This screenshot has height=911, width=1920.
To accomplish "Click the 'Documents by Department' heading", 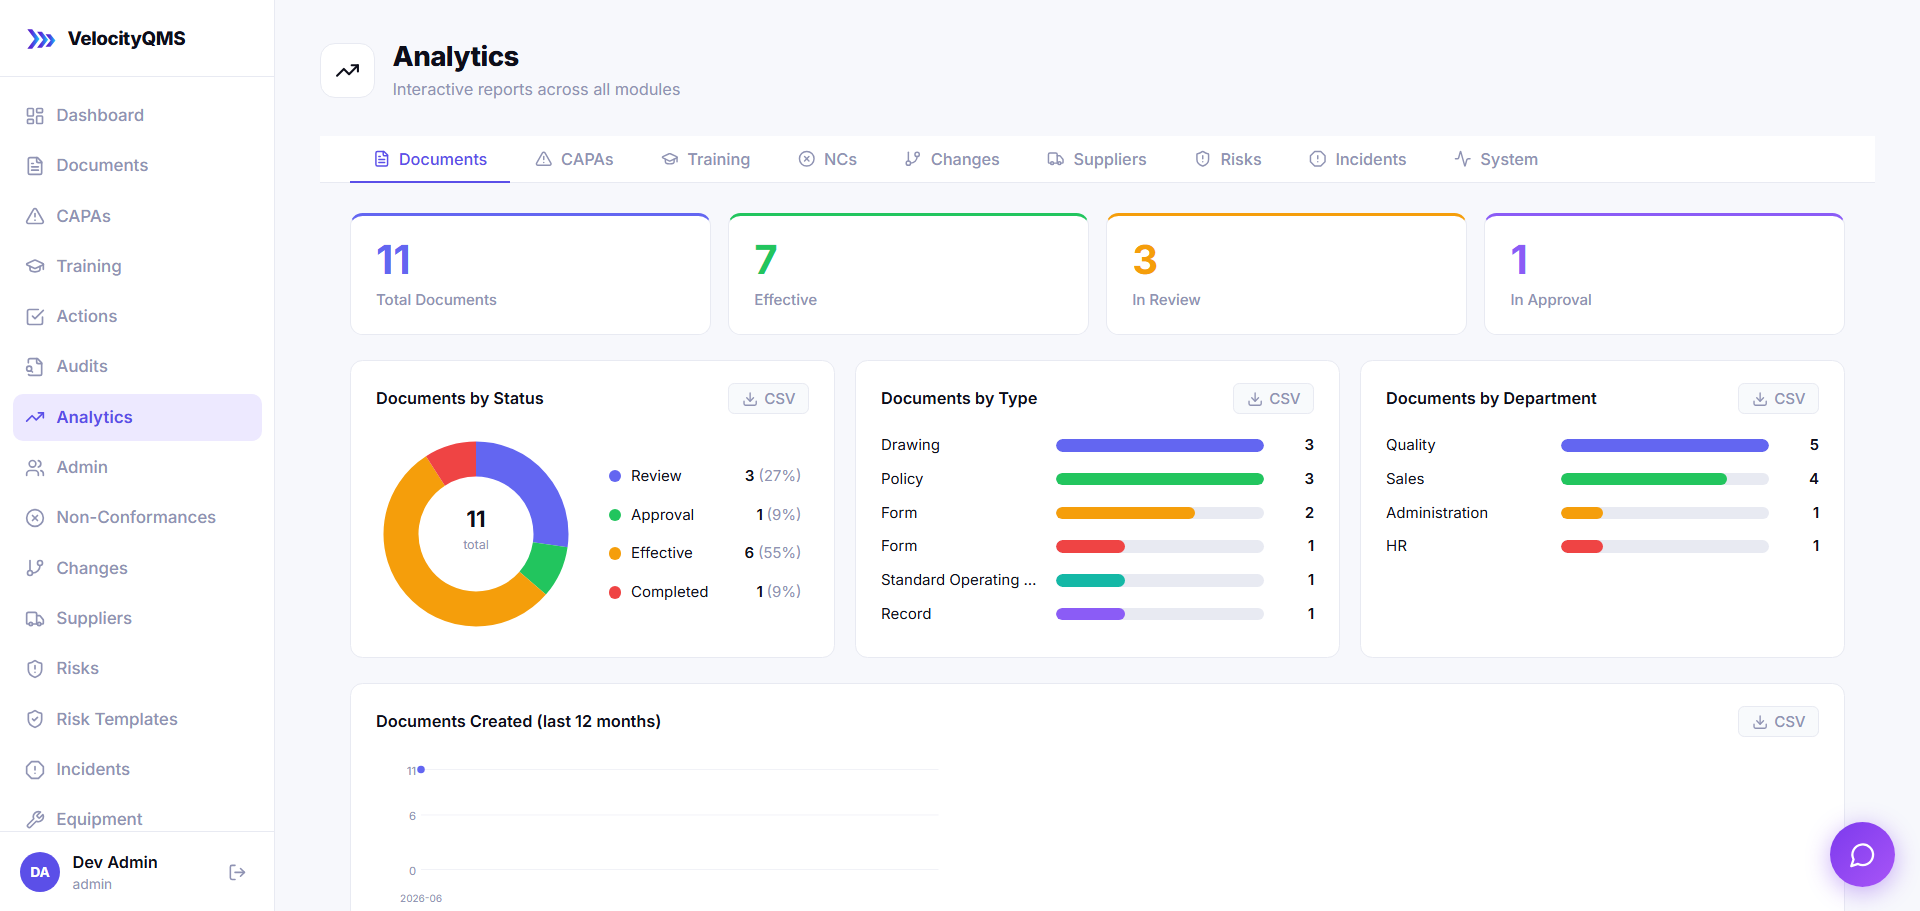I will tap(1491, 398).
